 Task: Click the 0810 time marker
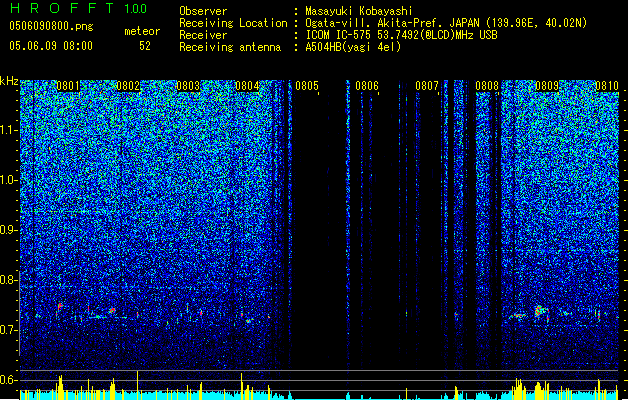click(x=607, y=86)
